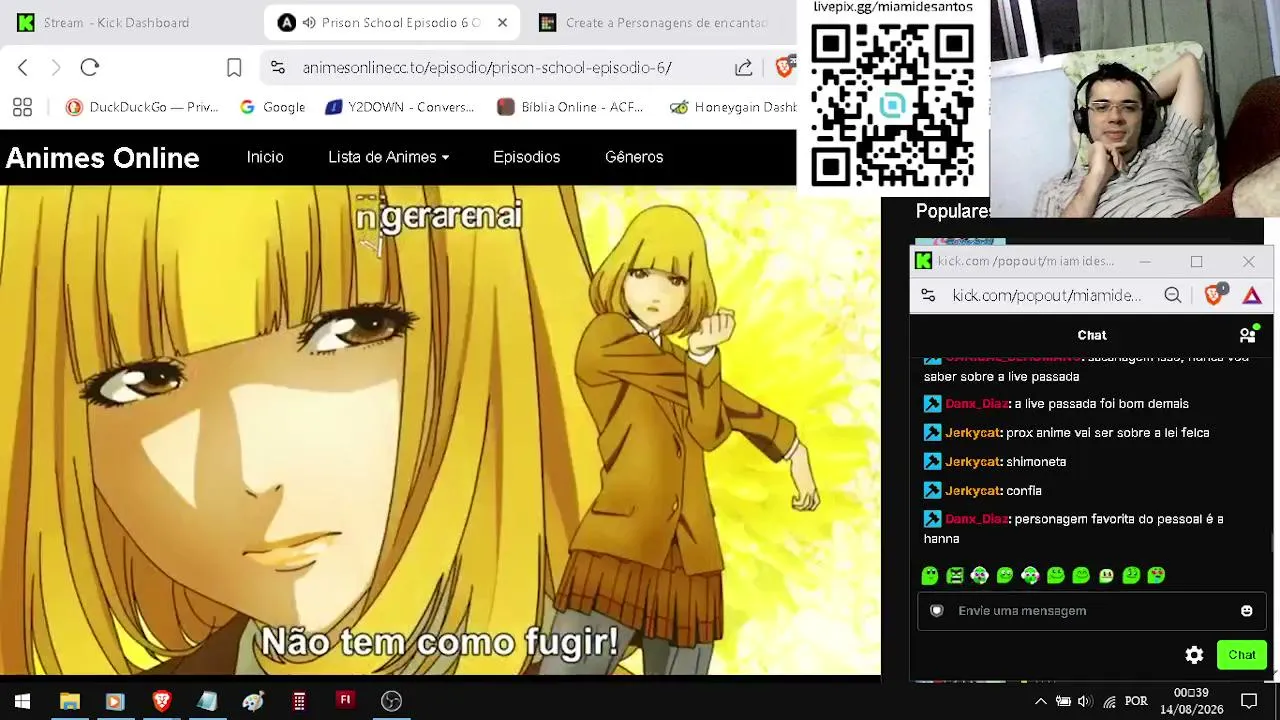Open Brave browser from the taskbar
The image size is (1280, 720).
161,701
